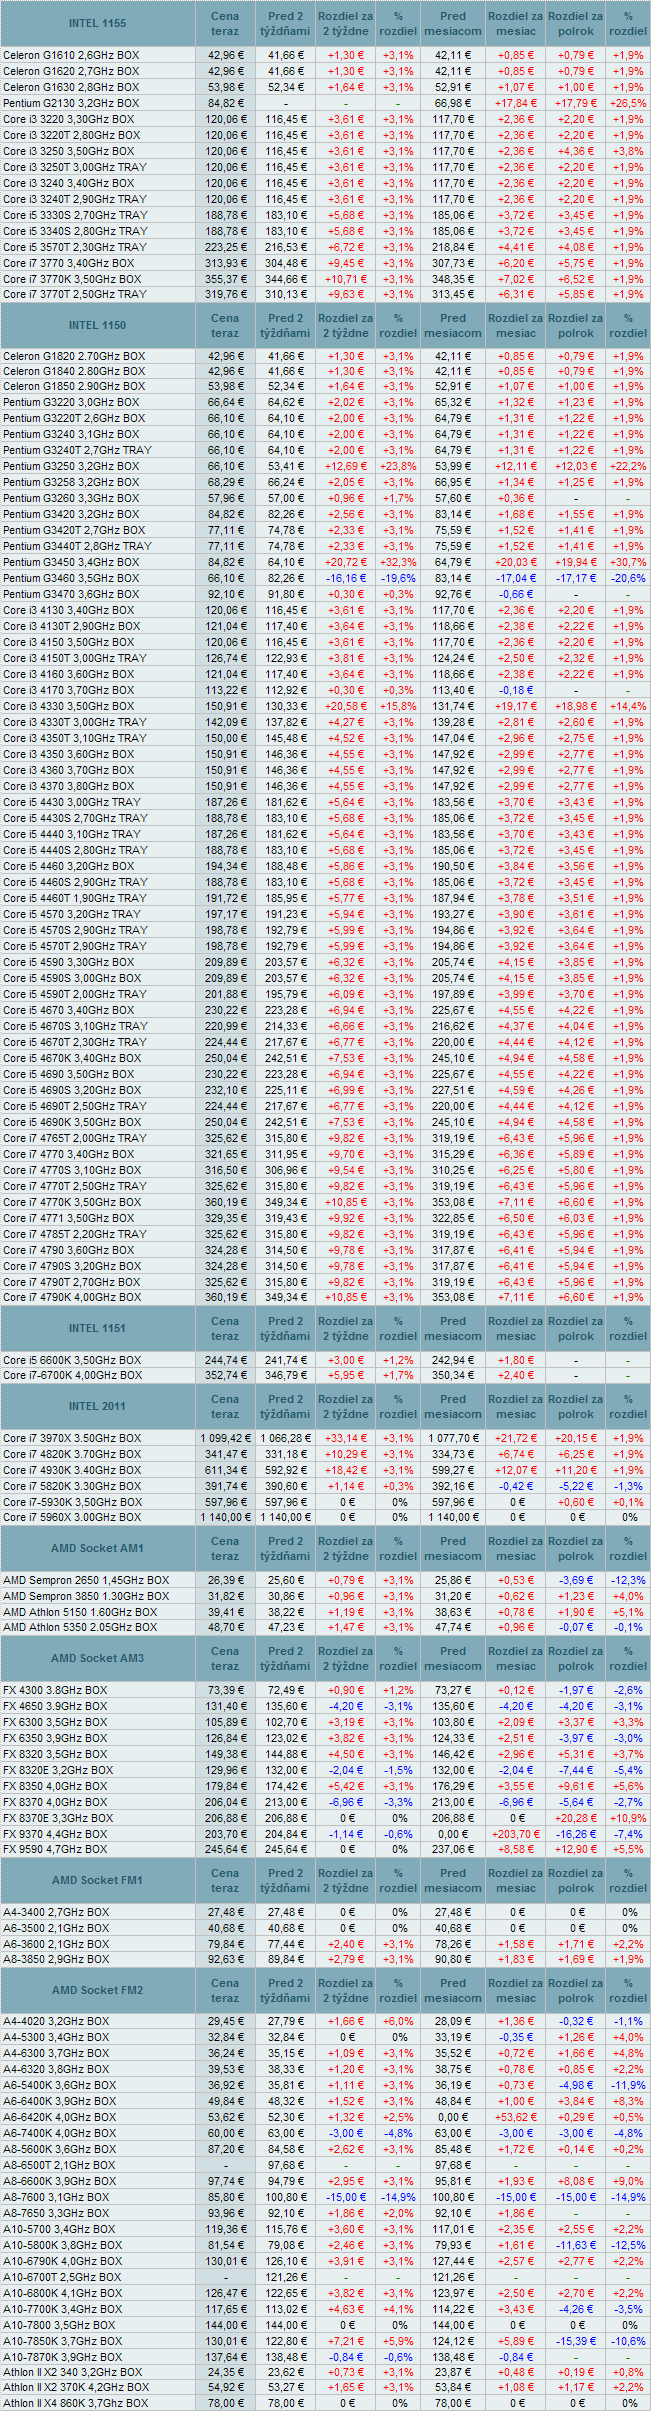Viewport: 651px width, 2411px height.
Task: Click the AMD Socket AM3 section header
Action: (x=97, y=1658)
